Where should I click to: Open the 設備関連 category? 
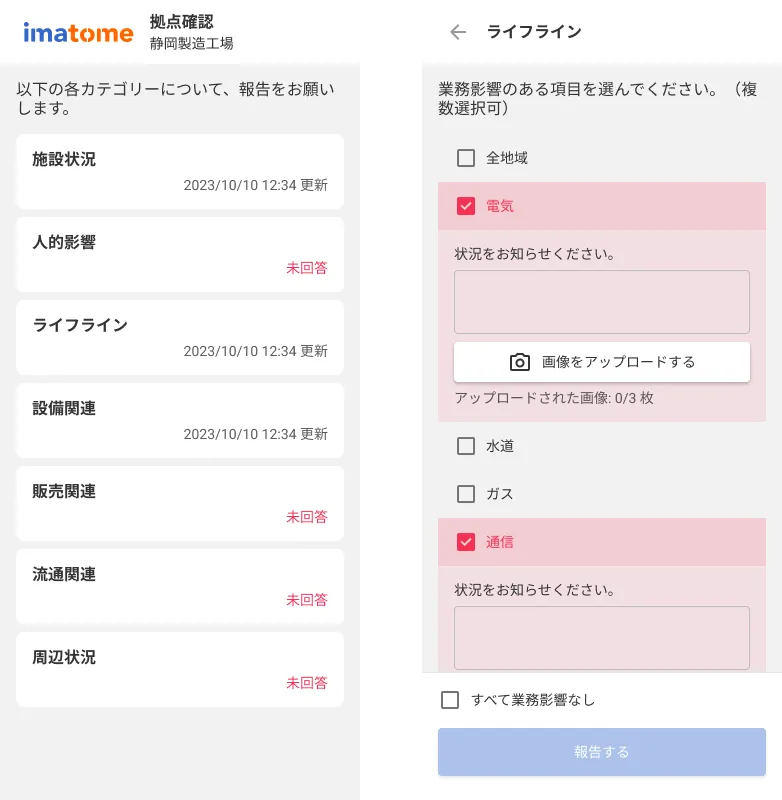[180, 420]
